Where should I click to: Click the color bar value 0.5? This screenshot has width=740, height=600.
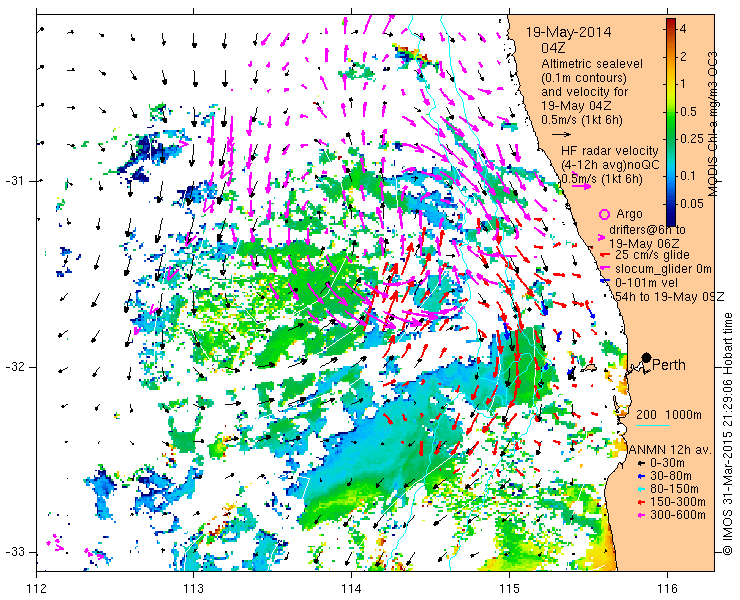(x=689, y=111)
